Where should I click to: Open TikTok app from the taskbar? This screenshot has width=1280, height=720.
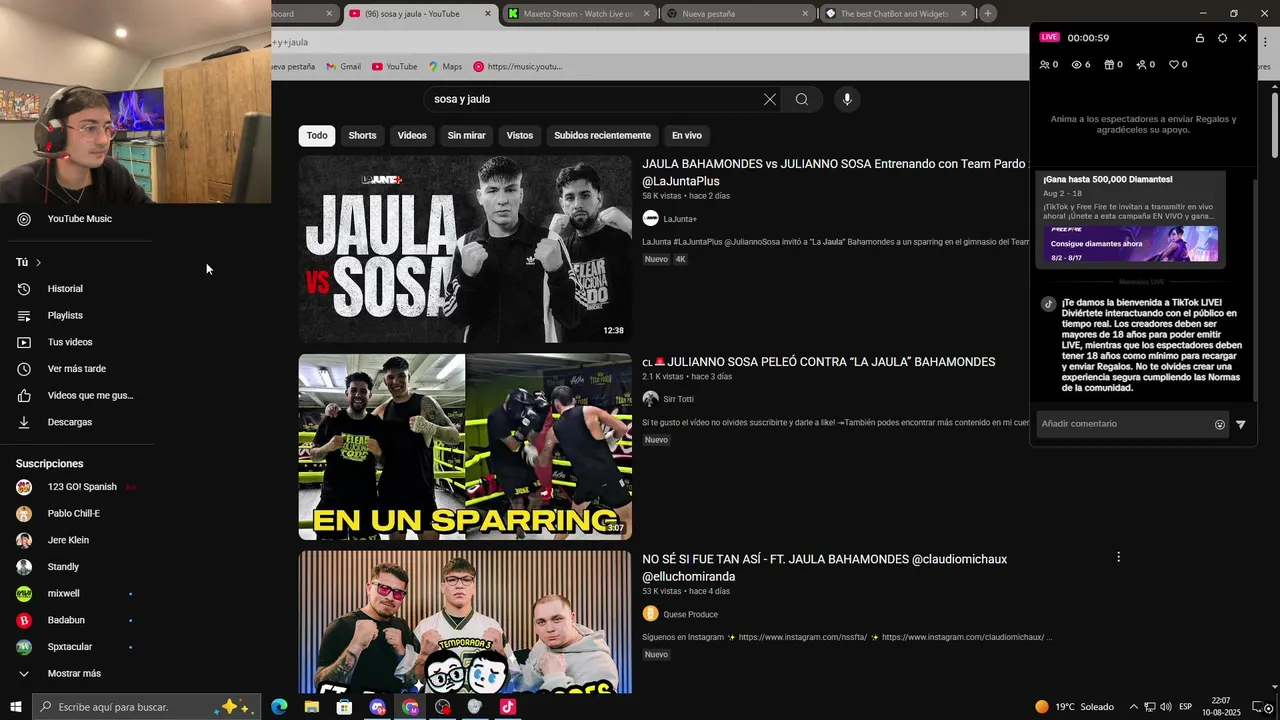click(508, 707)
